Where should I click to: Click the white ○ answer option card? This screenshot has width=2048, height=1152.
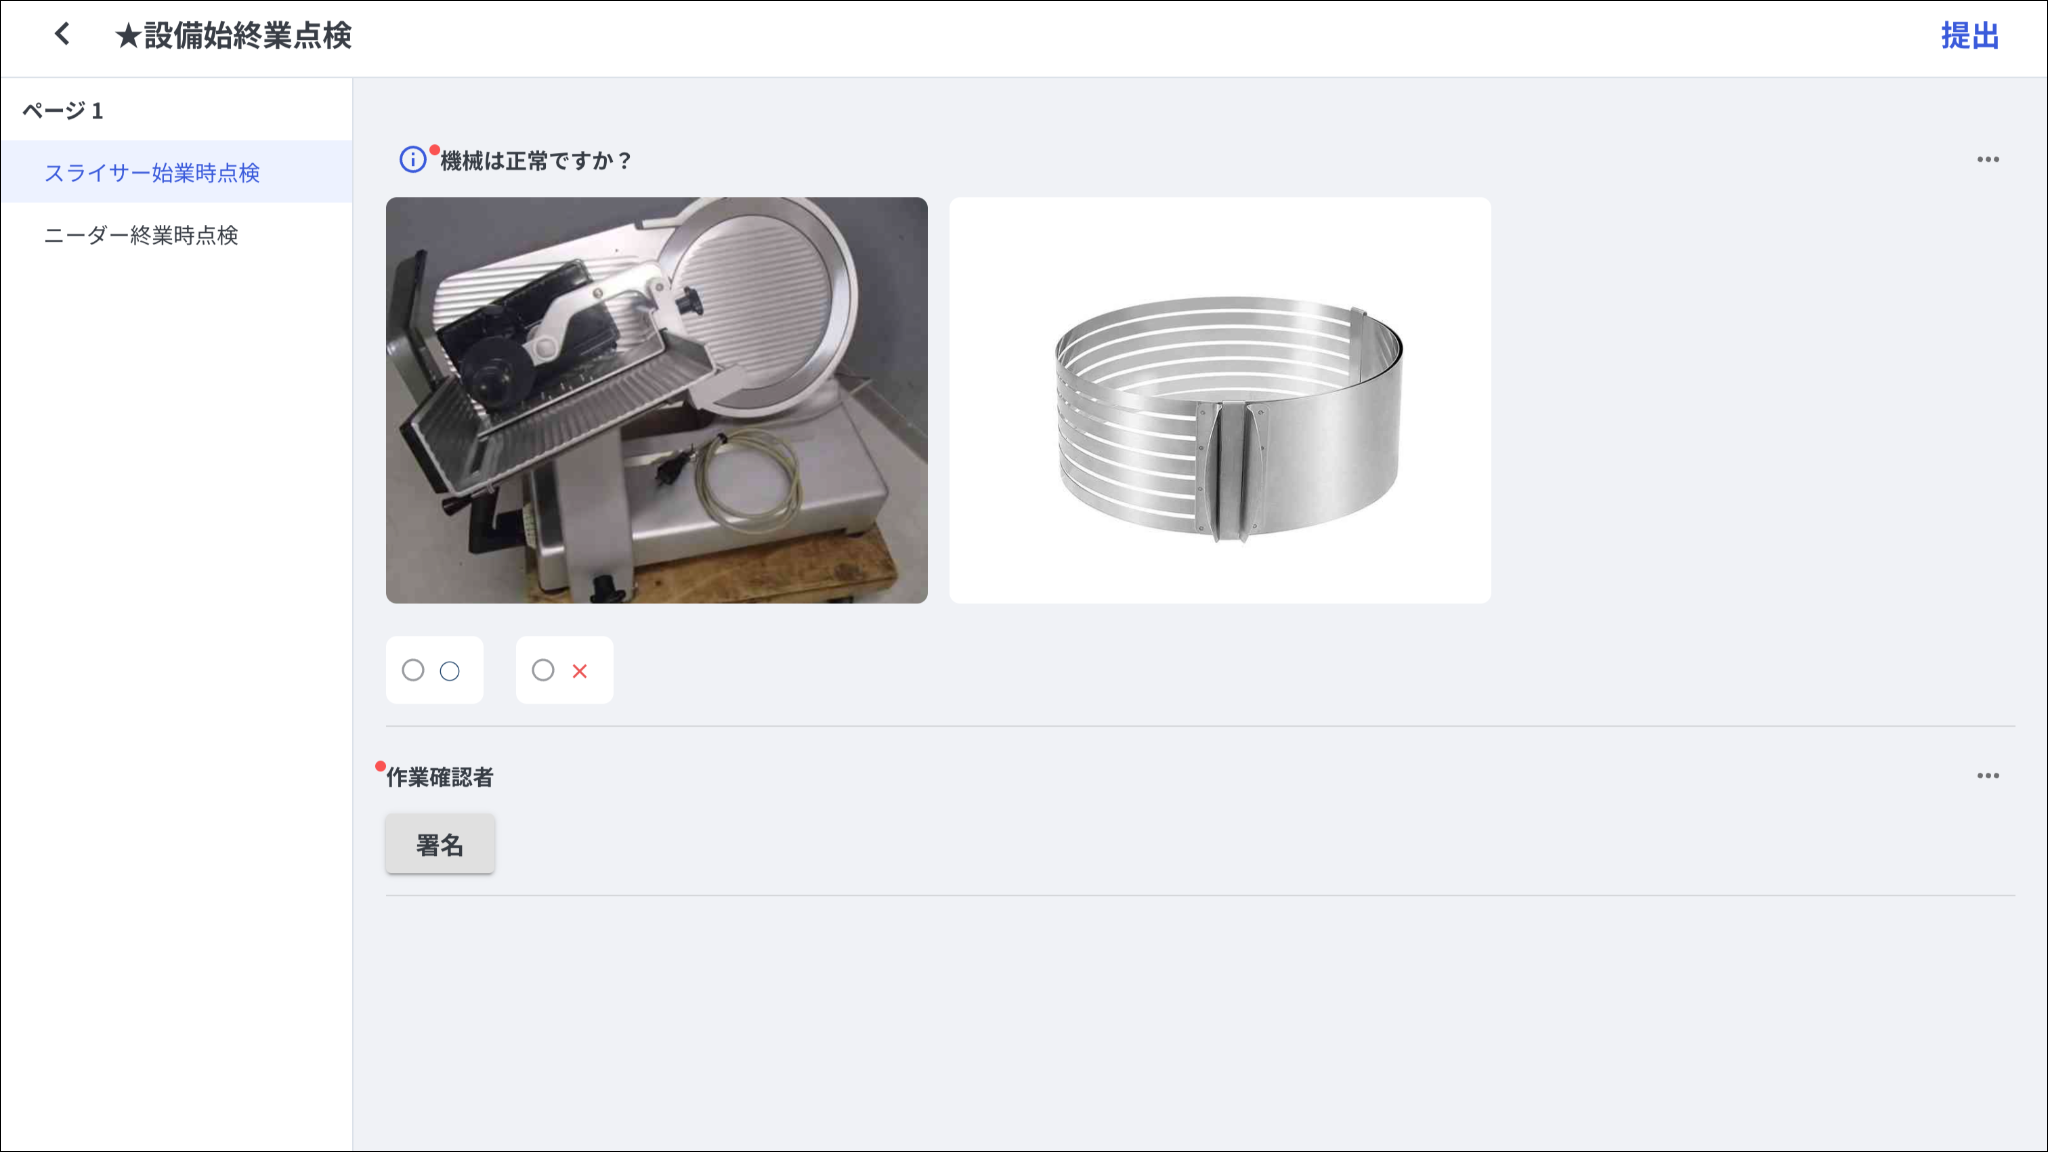coord(435,670)
